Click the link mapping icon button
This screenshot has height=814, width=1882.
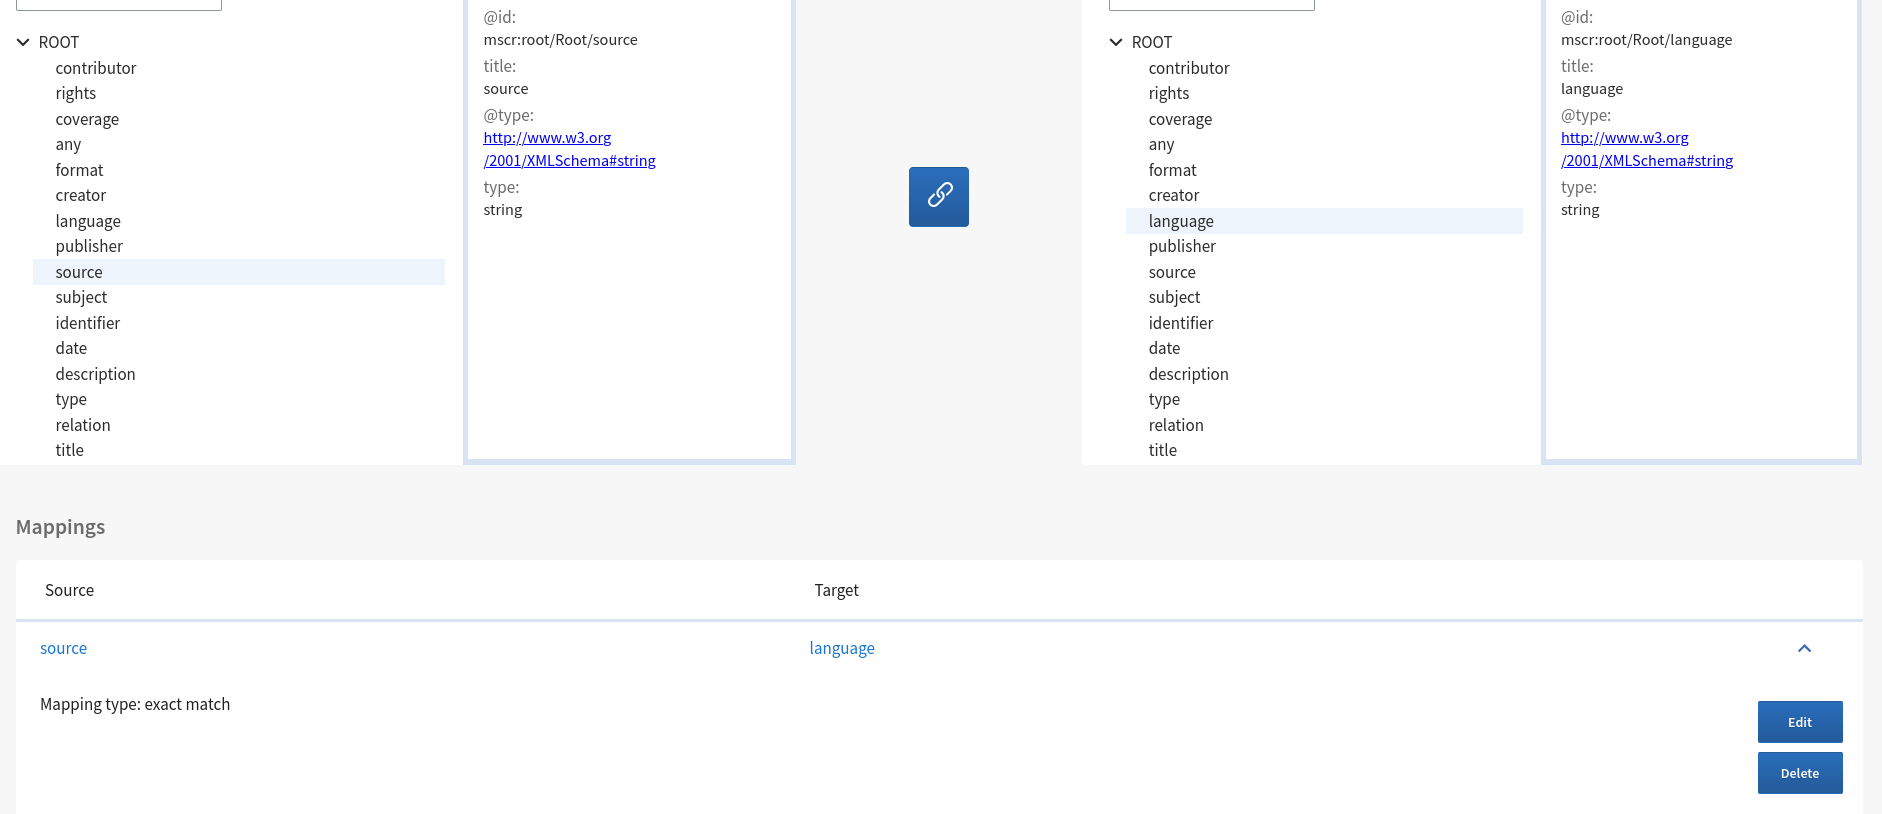pyautogui.click(x=938, y=197)
